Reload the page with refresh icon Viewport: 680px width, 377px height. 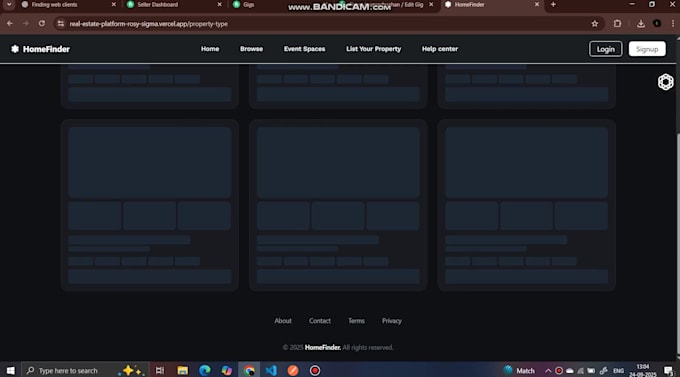pyautogui.click(x=42, y=24)
